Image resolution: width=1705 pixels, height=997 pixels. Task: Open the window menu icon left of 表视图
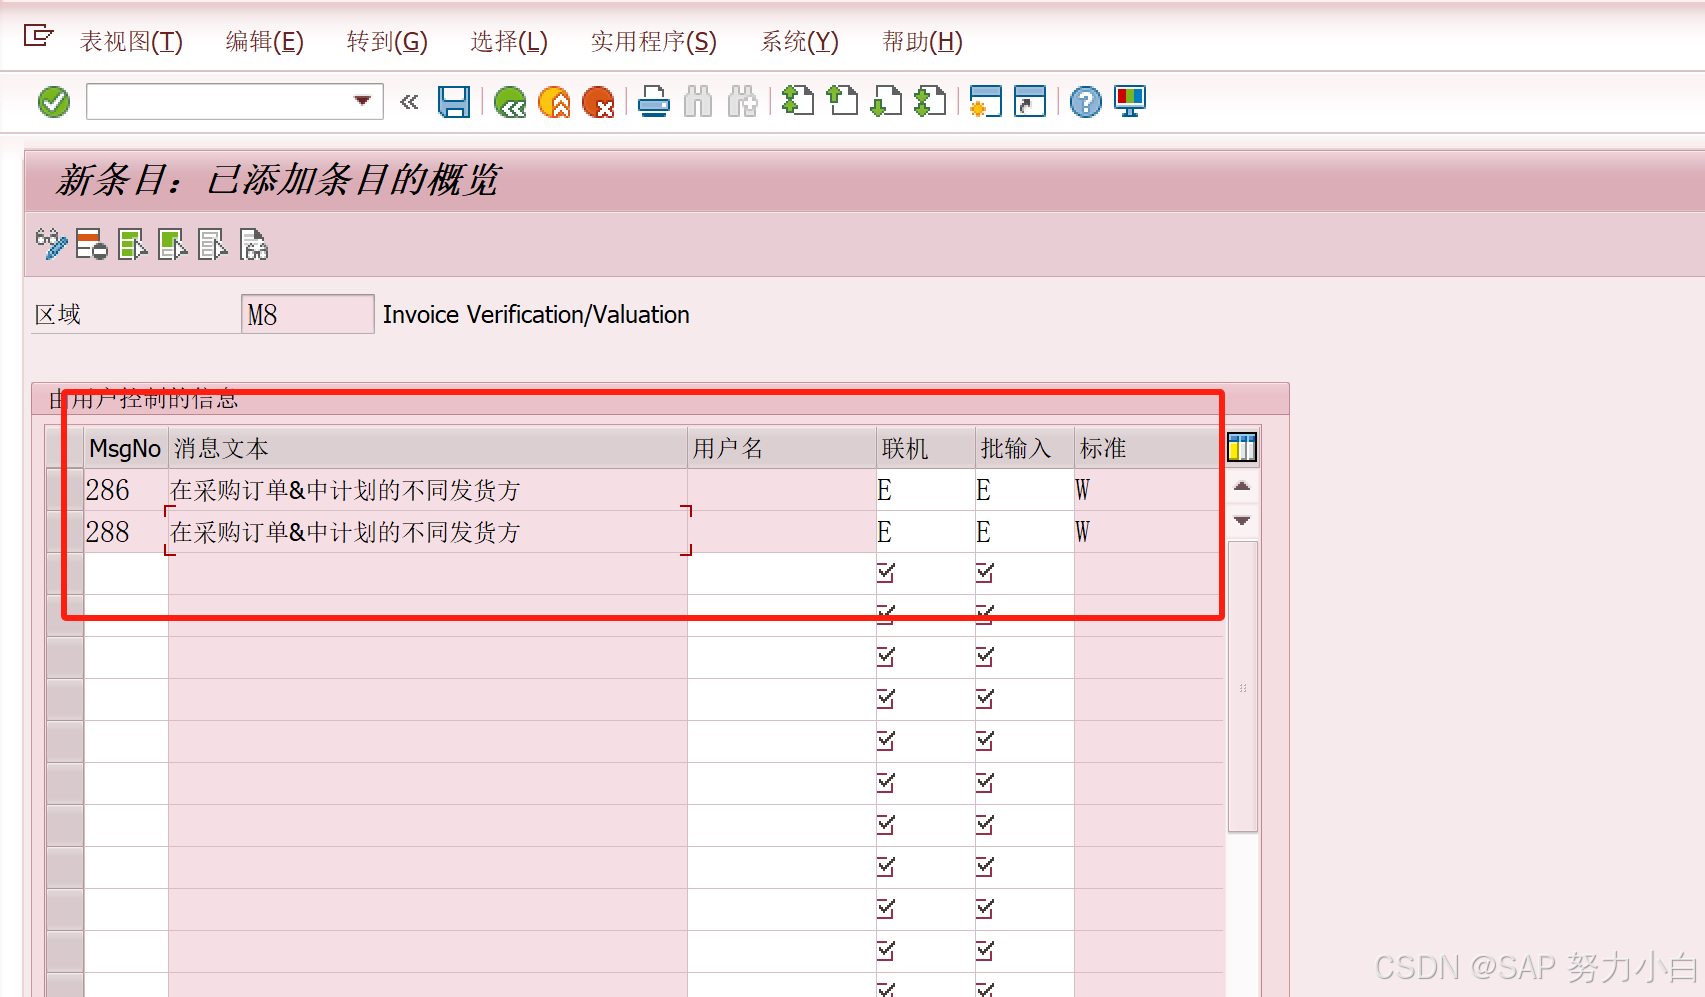pos(38,36)
